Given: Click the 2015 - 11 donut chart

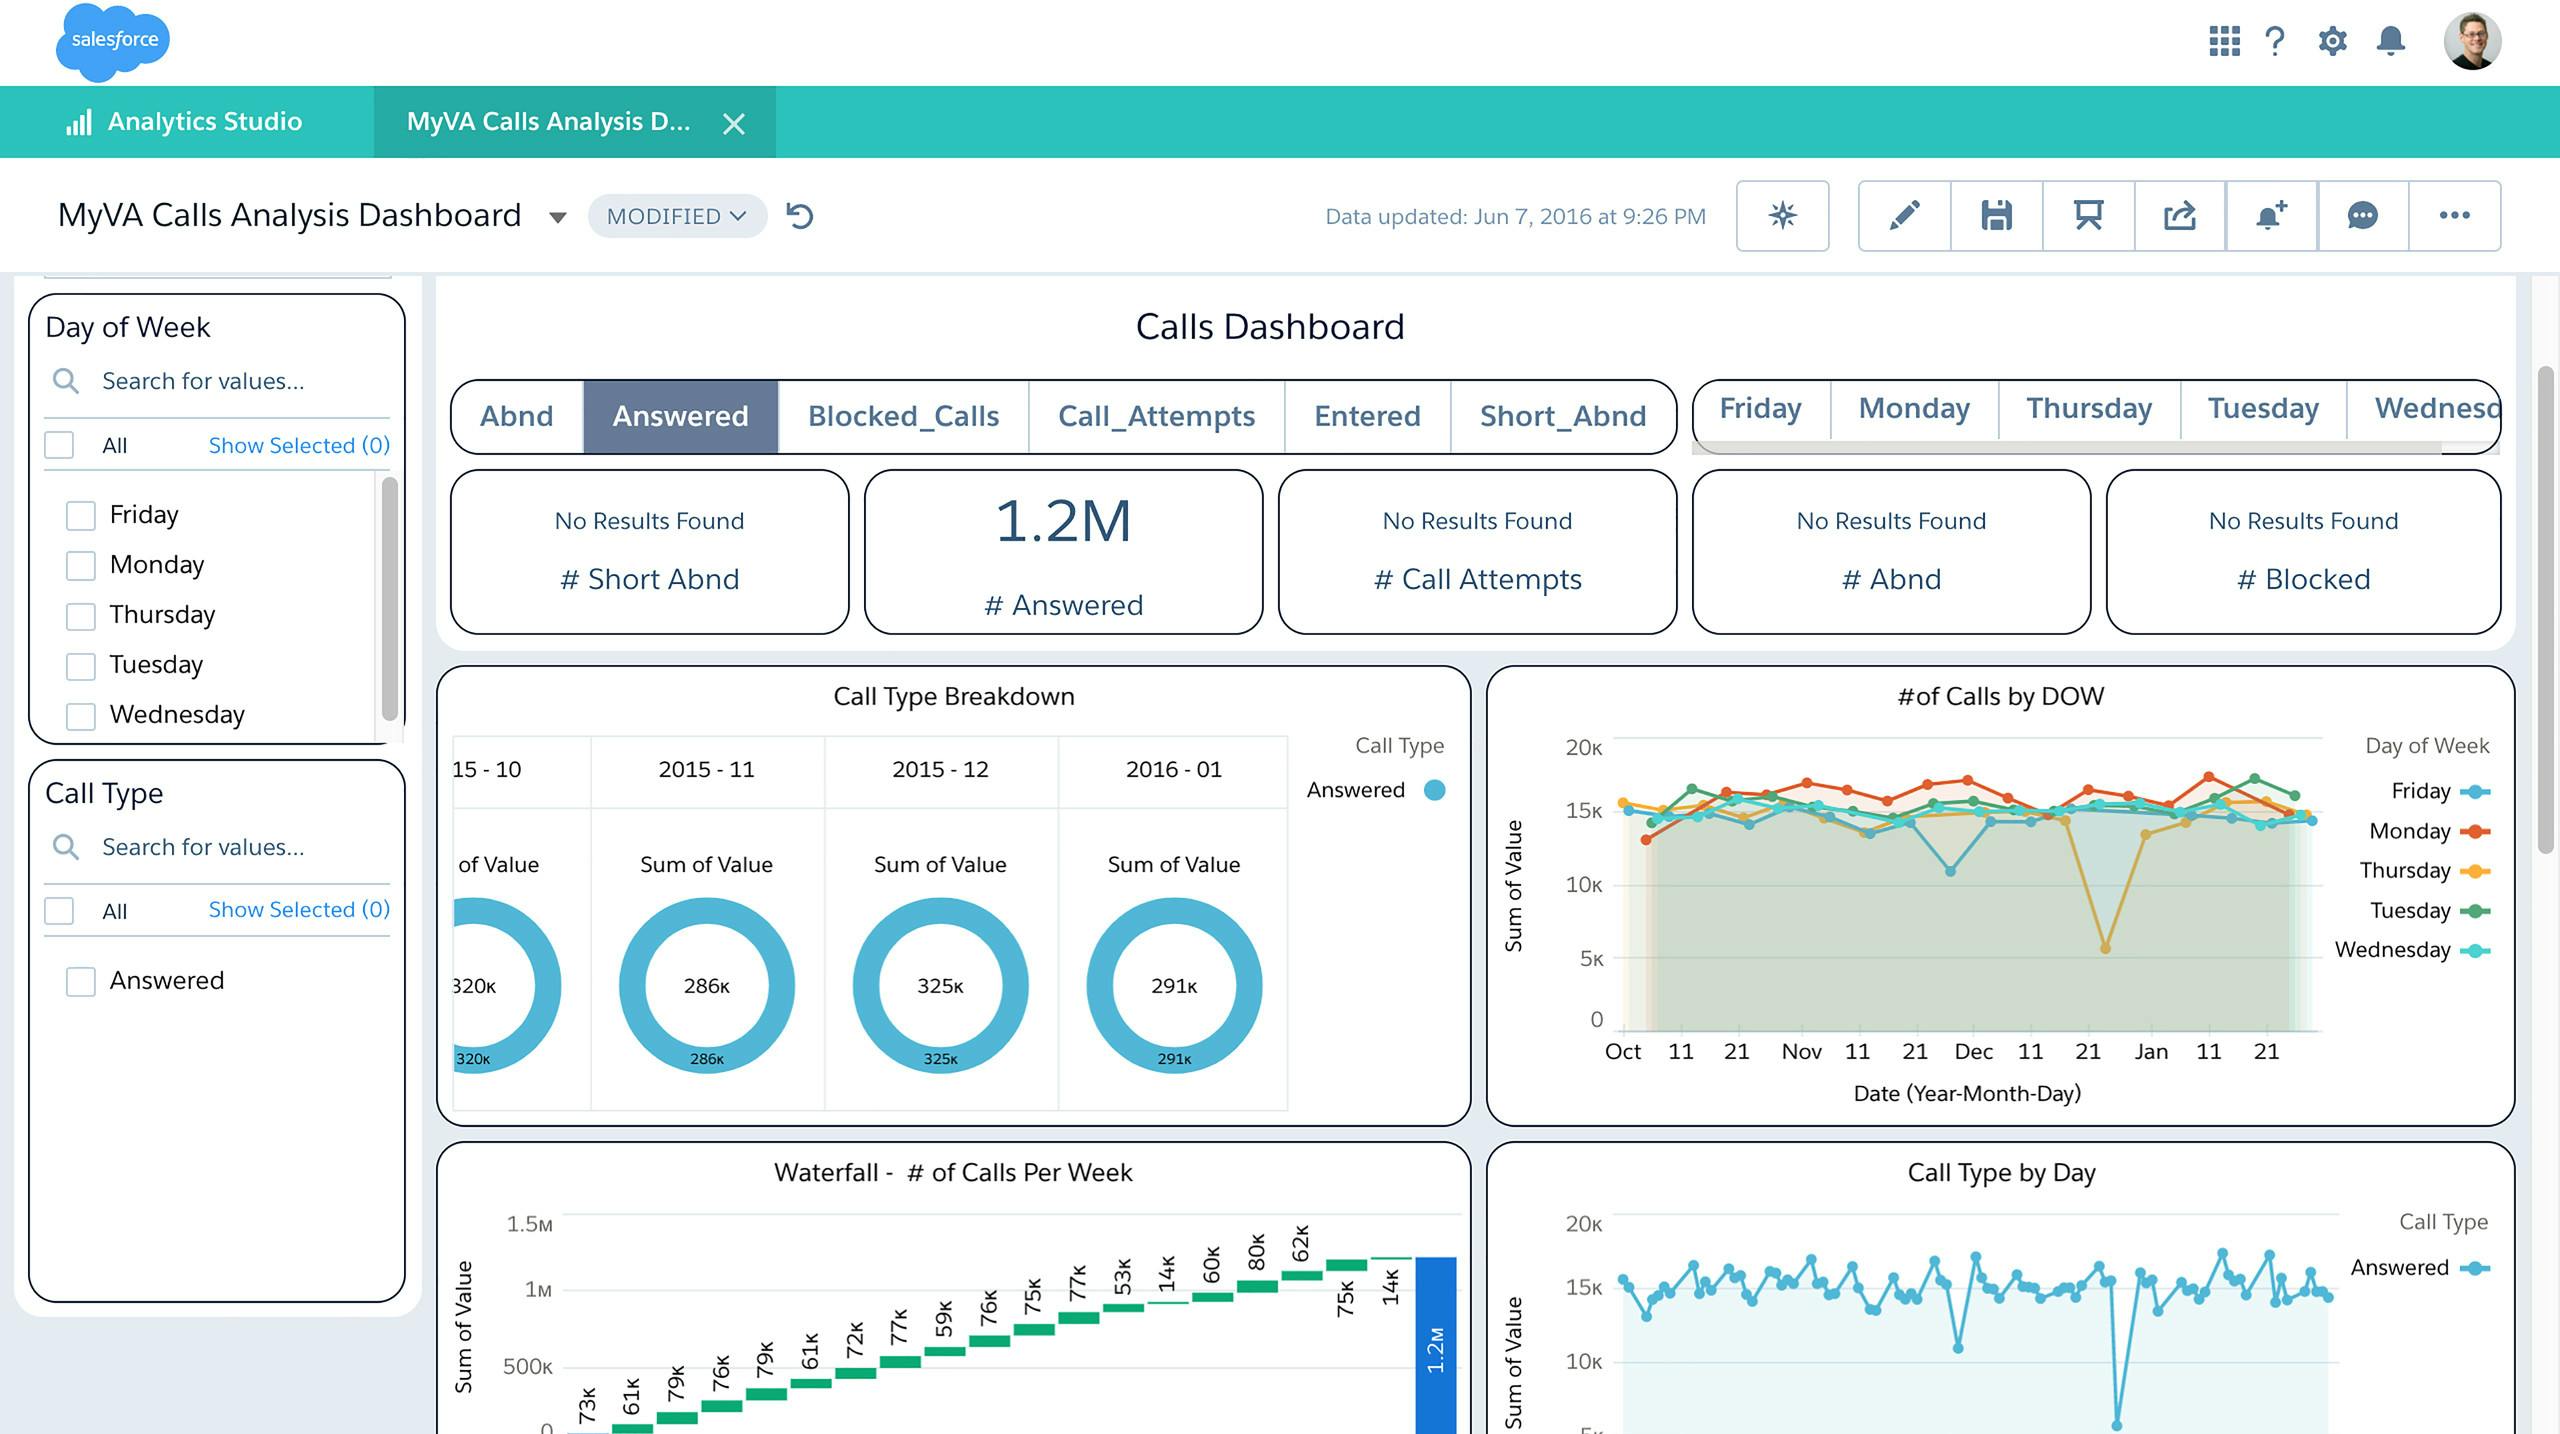Looking at the screenshot, I should tap(706, 986).
